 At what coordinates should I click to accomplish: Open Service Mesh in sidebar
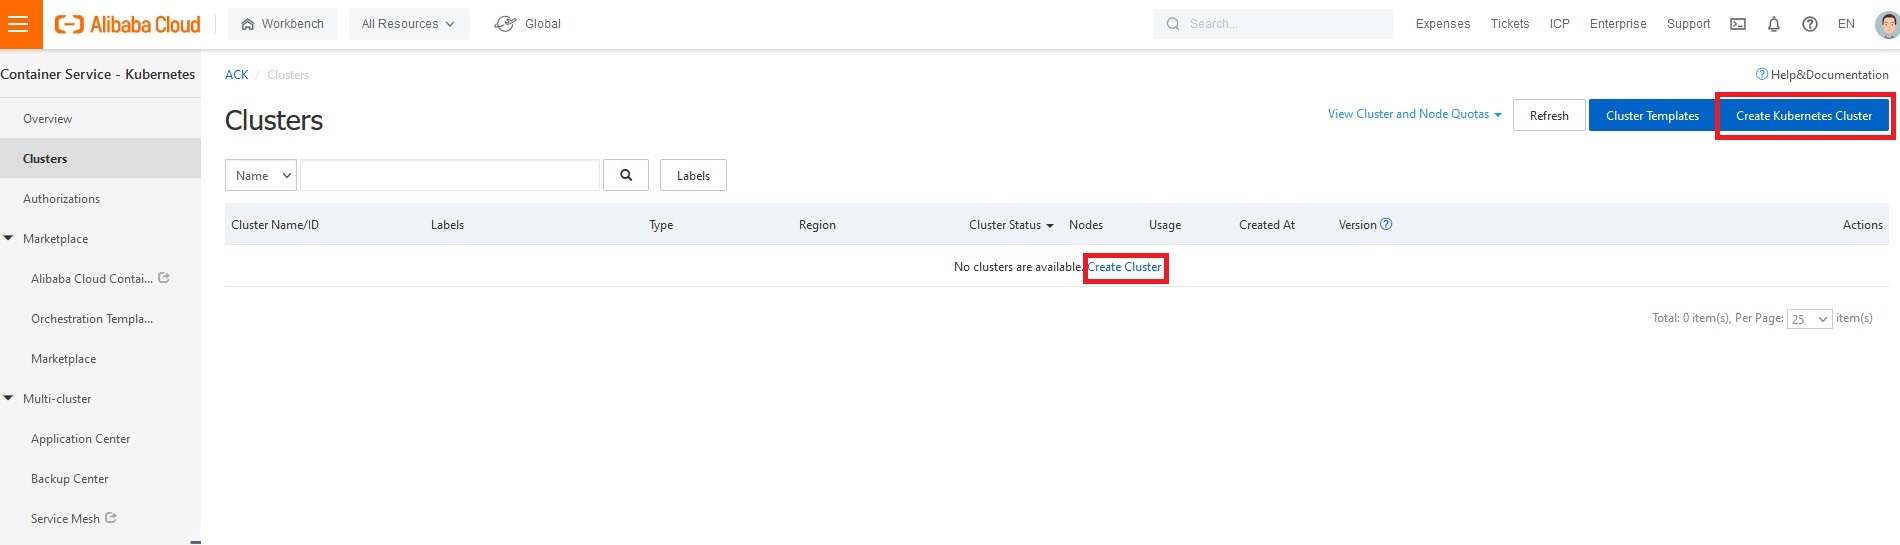tap(65, 518)
